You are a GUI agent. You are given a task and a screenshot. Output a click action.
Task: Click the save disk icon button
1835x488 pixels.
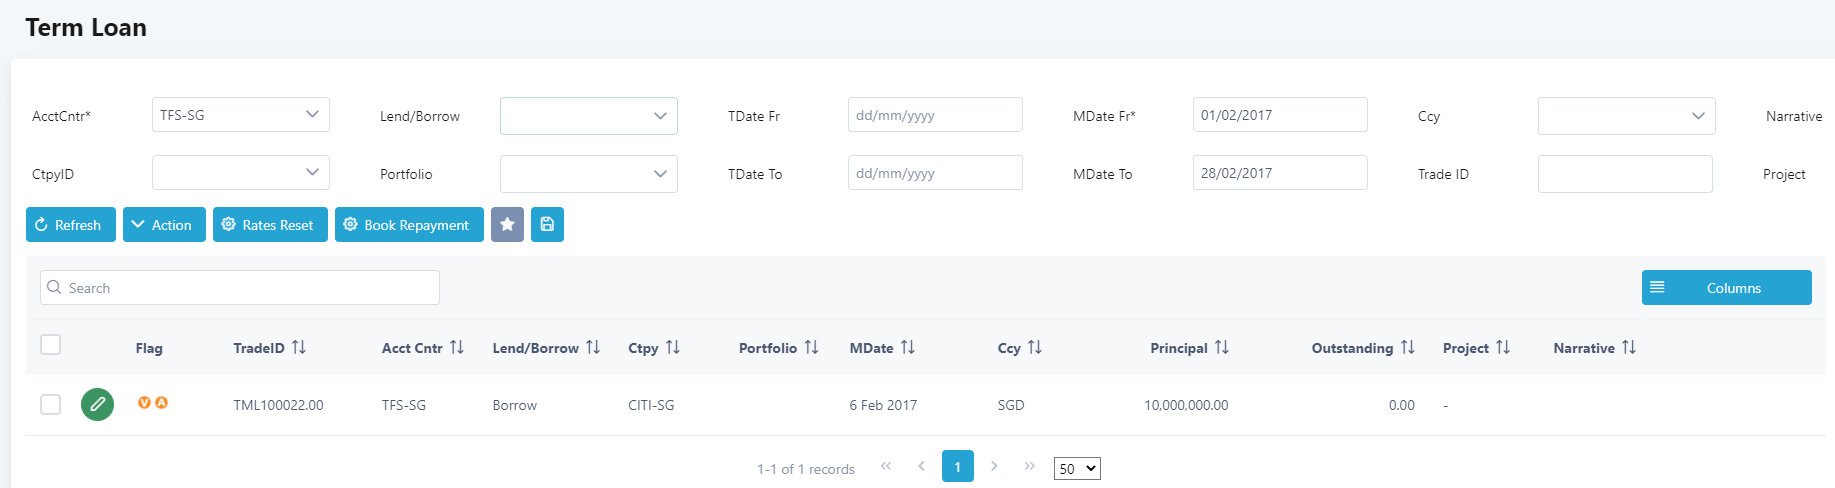[x=547, y=225]
